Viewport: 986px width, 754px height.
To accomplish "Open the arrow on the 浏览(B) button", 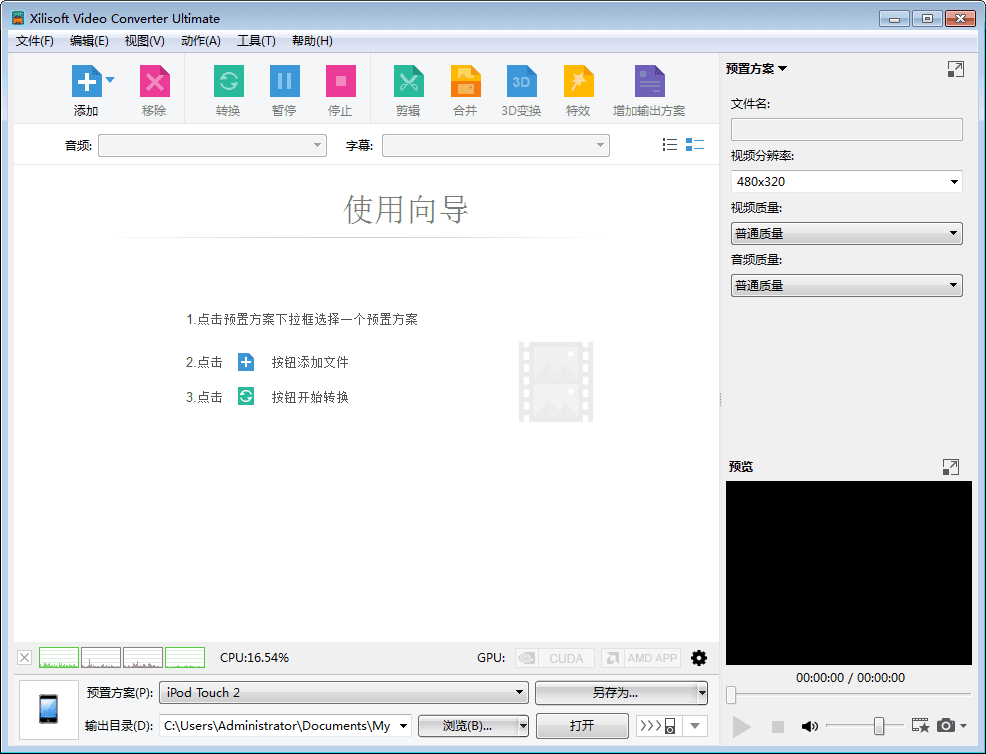I will [x=523, y=726].
